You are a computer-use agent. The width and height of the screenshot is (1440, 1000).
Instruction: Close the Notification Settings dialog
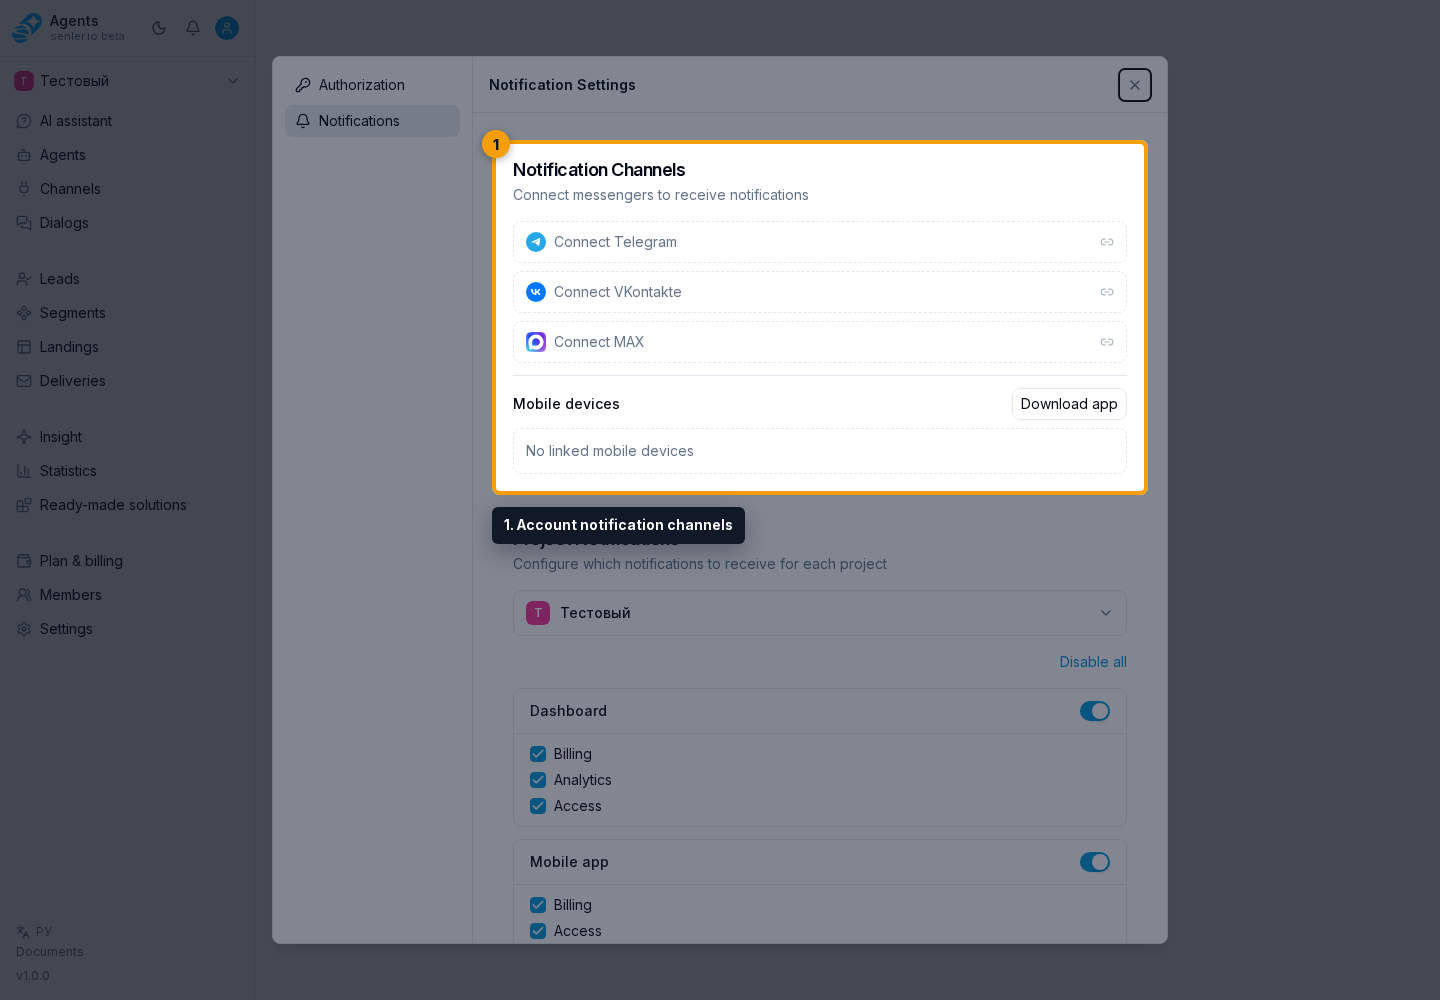click(x=1135, y=85)
